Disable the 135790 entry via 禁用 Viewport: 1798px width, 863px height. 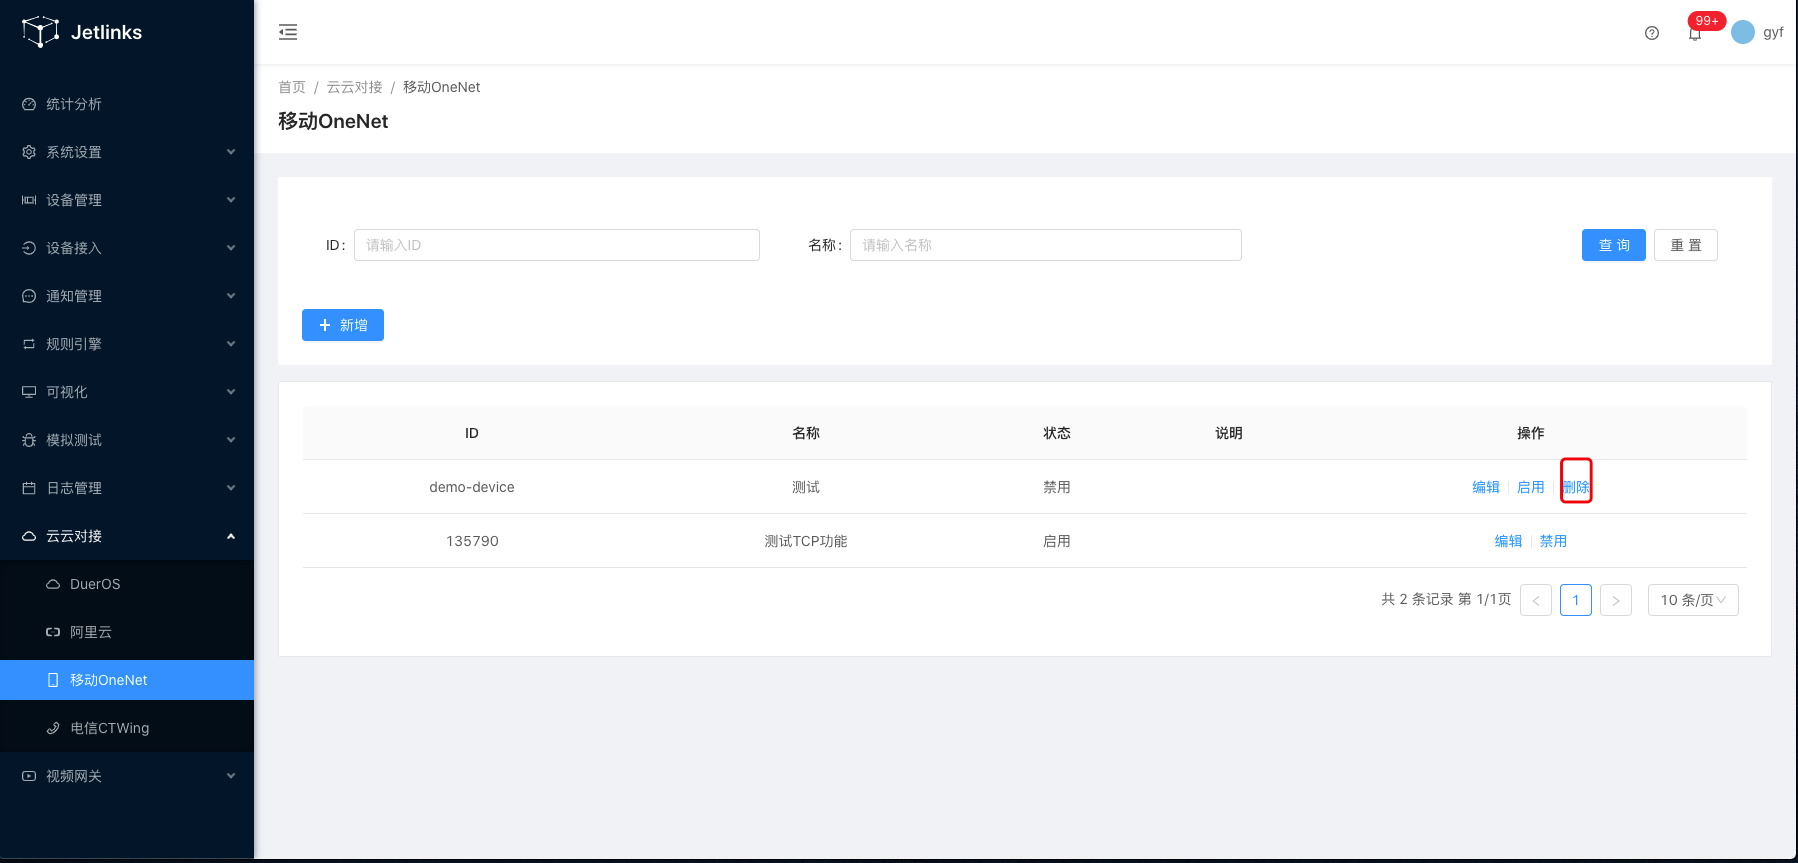1553,541
